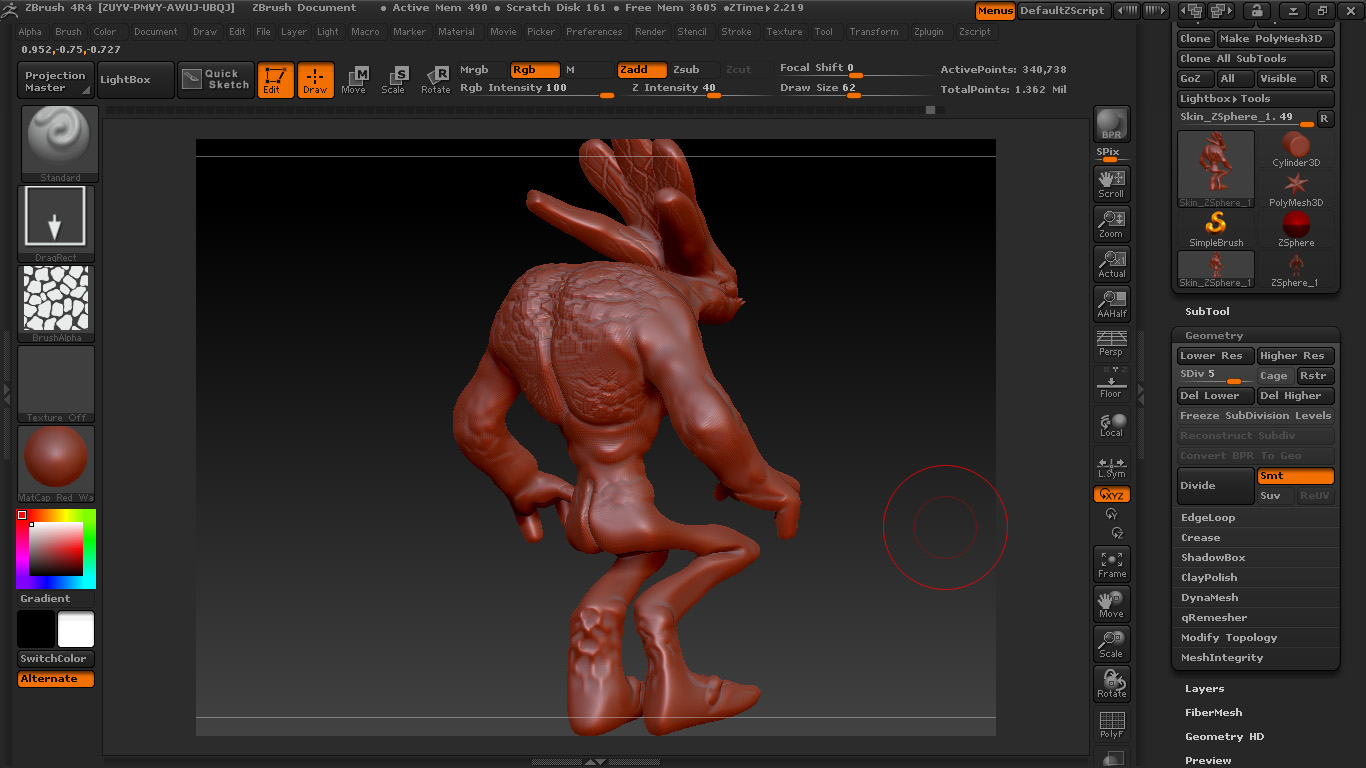Select the PolyMesh3D star tool

1296,189
